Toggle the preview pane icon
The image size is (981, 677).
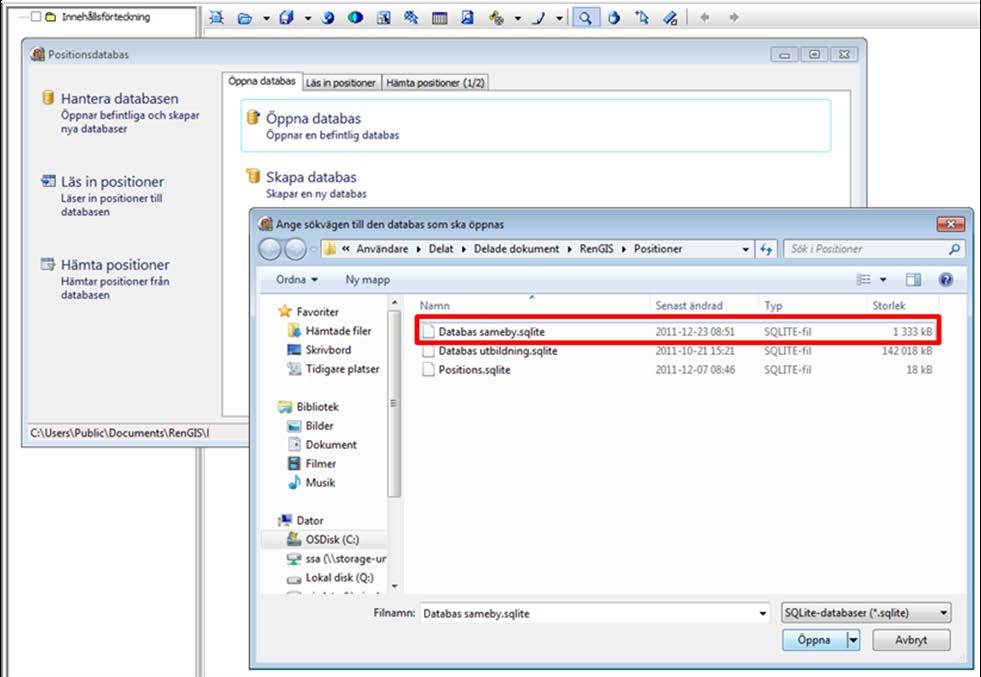[913, 280]
